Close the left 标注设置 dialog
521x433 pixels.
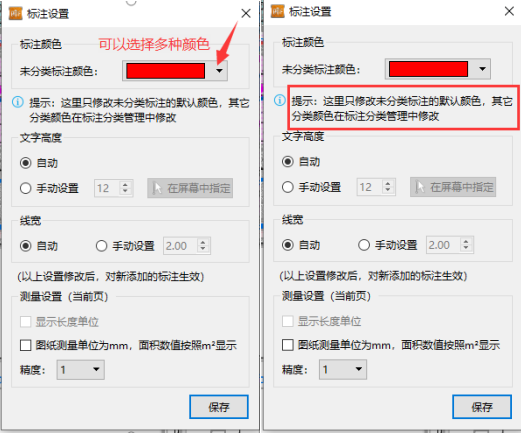pos(246,13)
